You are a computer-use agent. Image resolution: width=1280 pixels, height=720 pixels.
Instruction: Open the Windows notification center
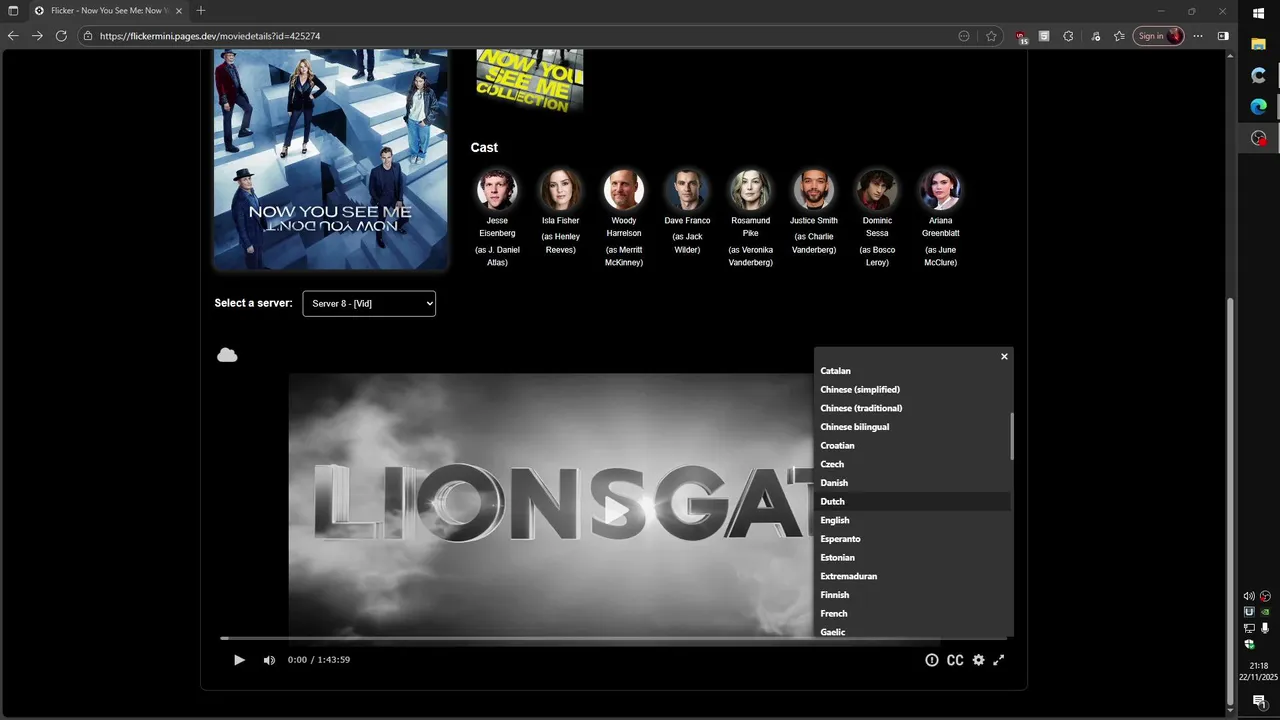pos(1259,702)
